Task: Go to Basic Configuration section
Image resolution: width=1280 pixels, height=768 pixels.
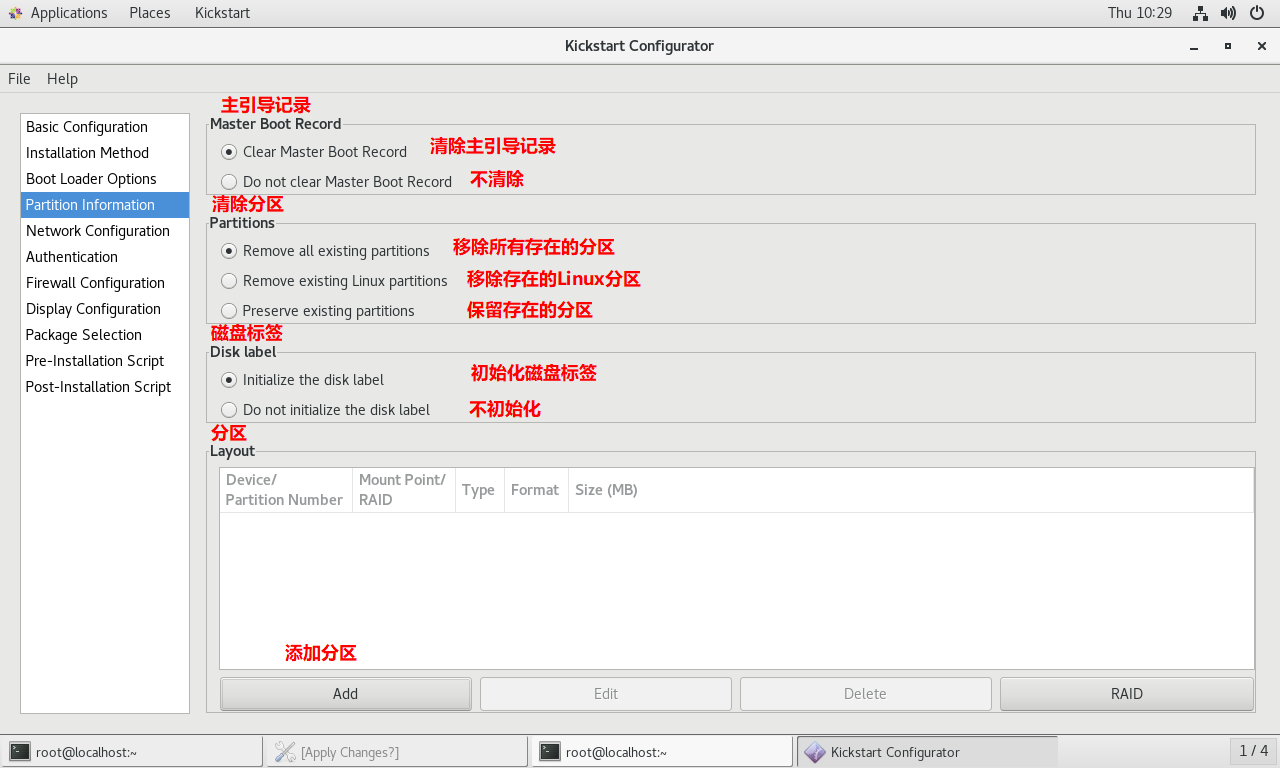Action: click(x=105, y=127)
